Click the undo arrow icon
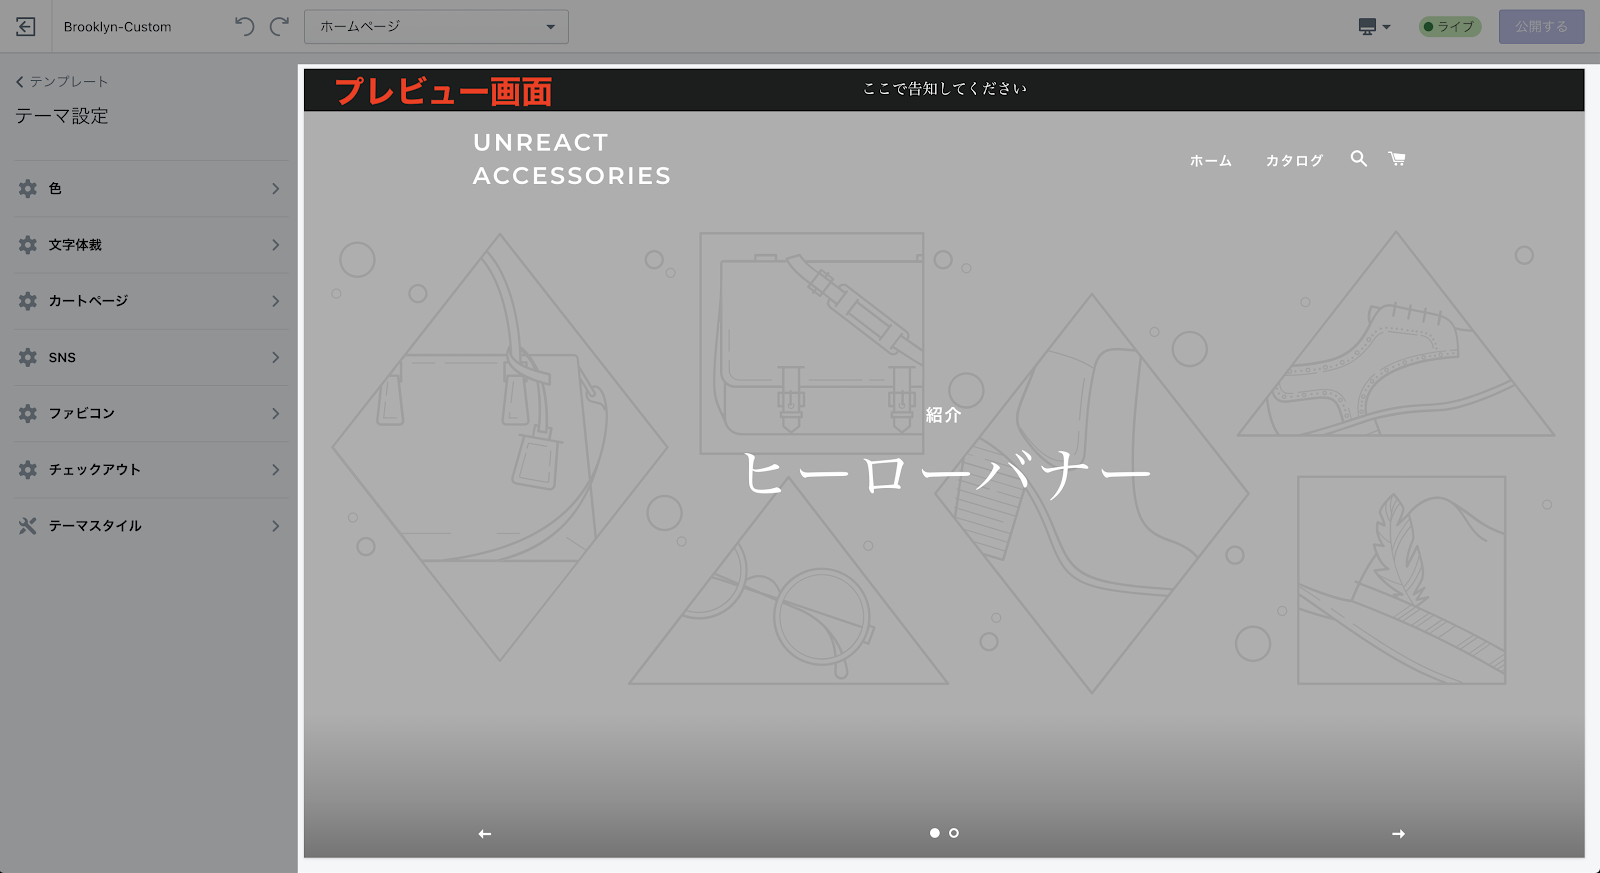The image size is (1600, 873). (245, 27)
